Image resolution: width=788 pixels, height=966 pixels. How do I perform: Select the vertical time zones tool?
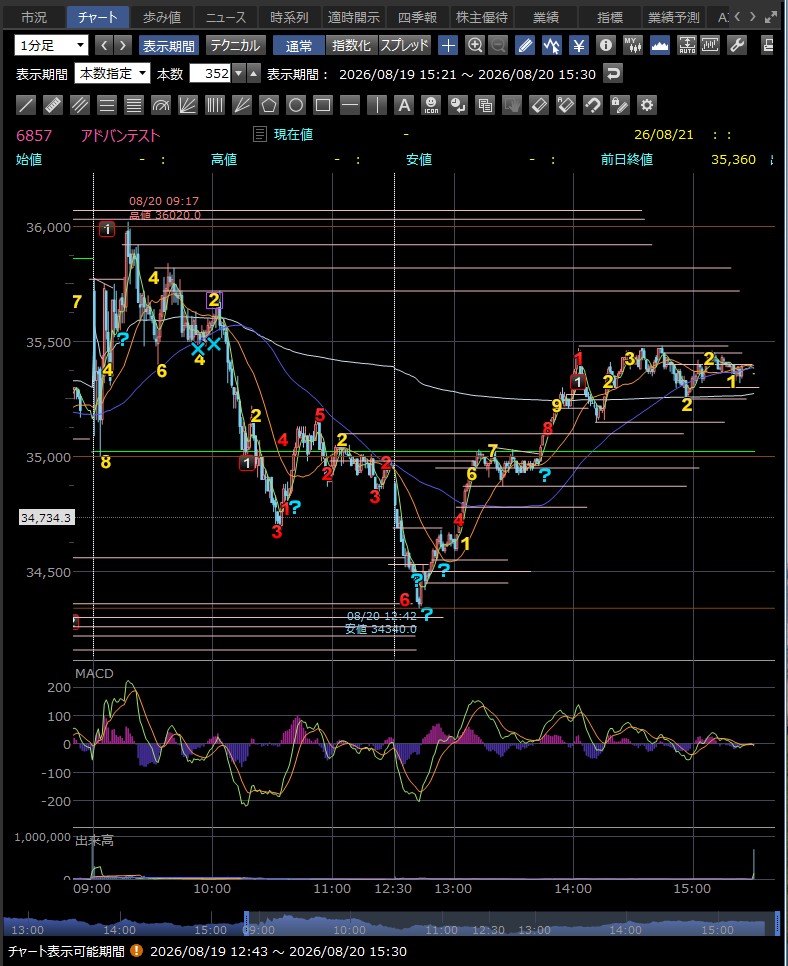pyautogui.click(x=215, y=105)
